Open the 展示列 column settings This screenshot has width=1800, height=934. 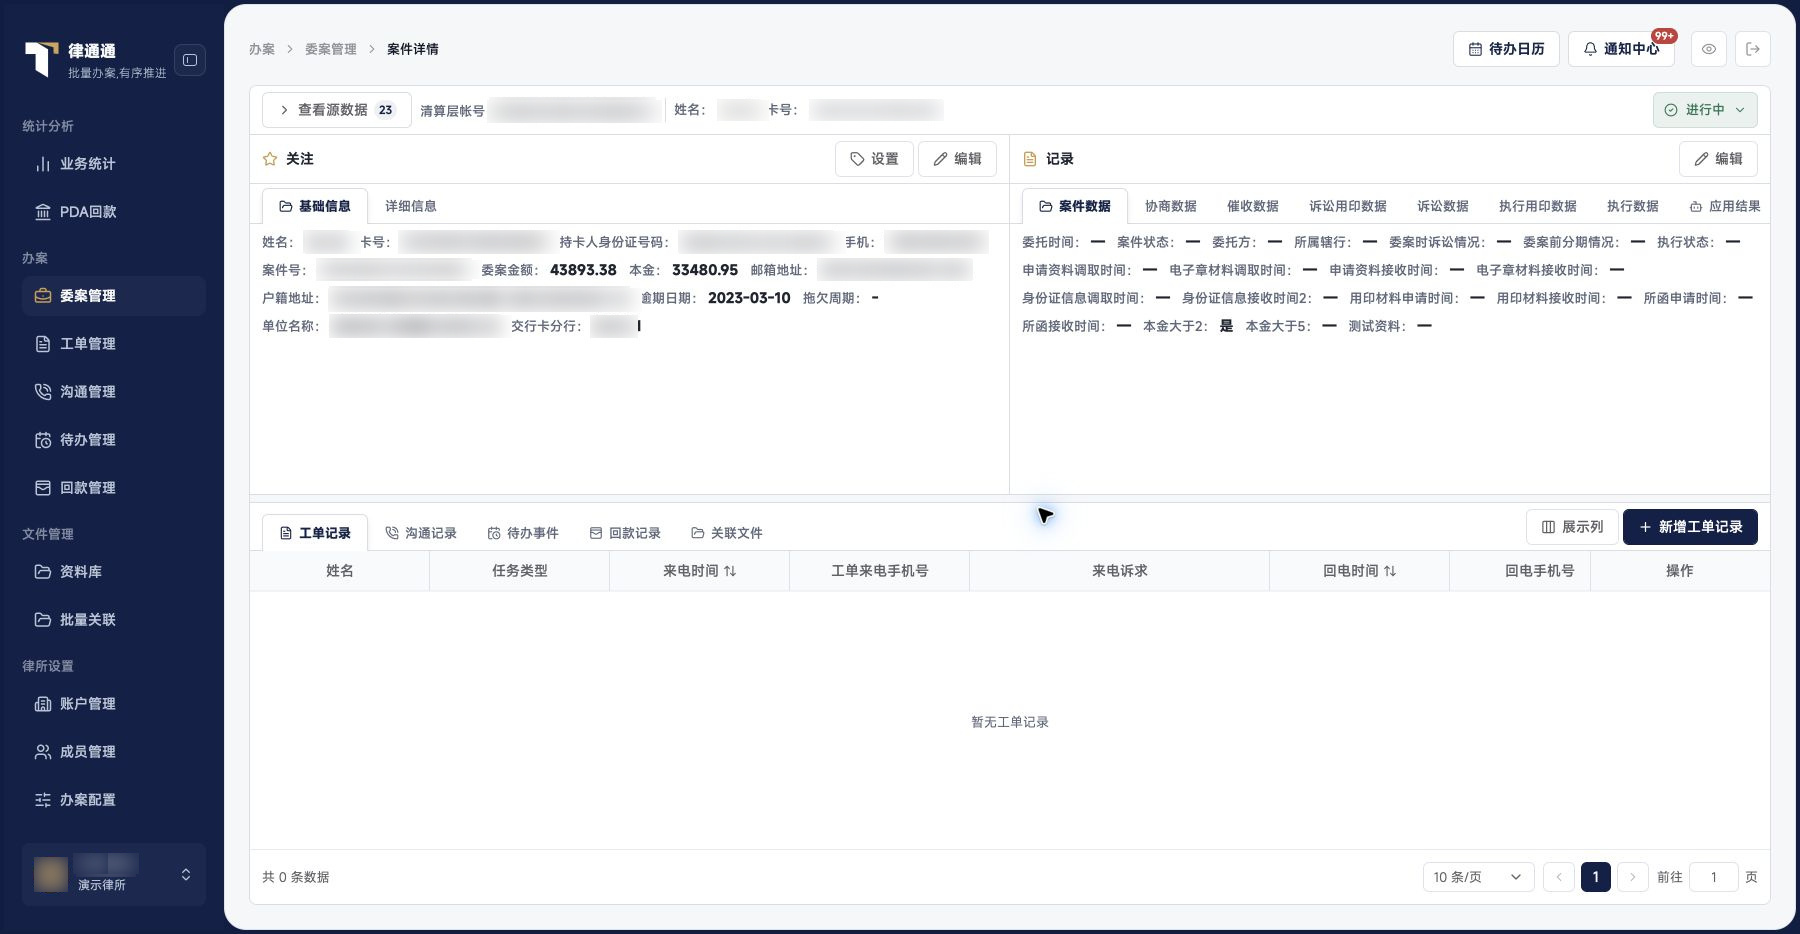coord(1572,527)
